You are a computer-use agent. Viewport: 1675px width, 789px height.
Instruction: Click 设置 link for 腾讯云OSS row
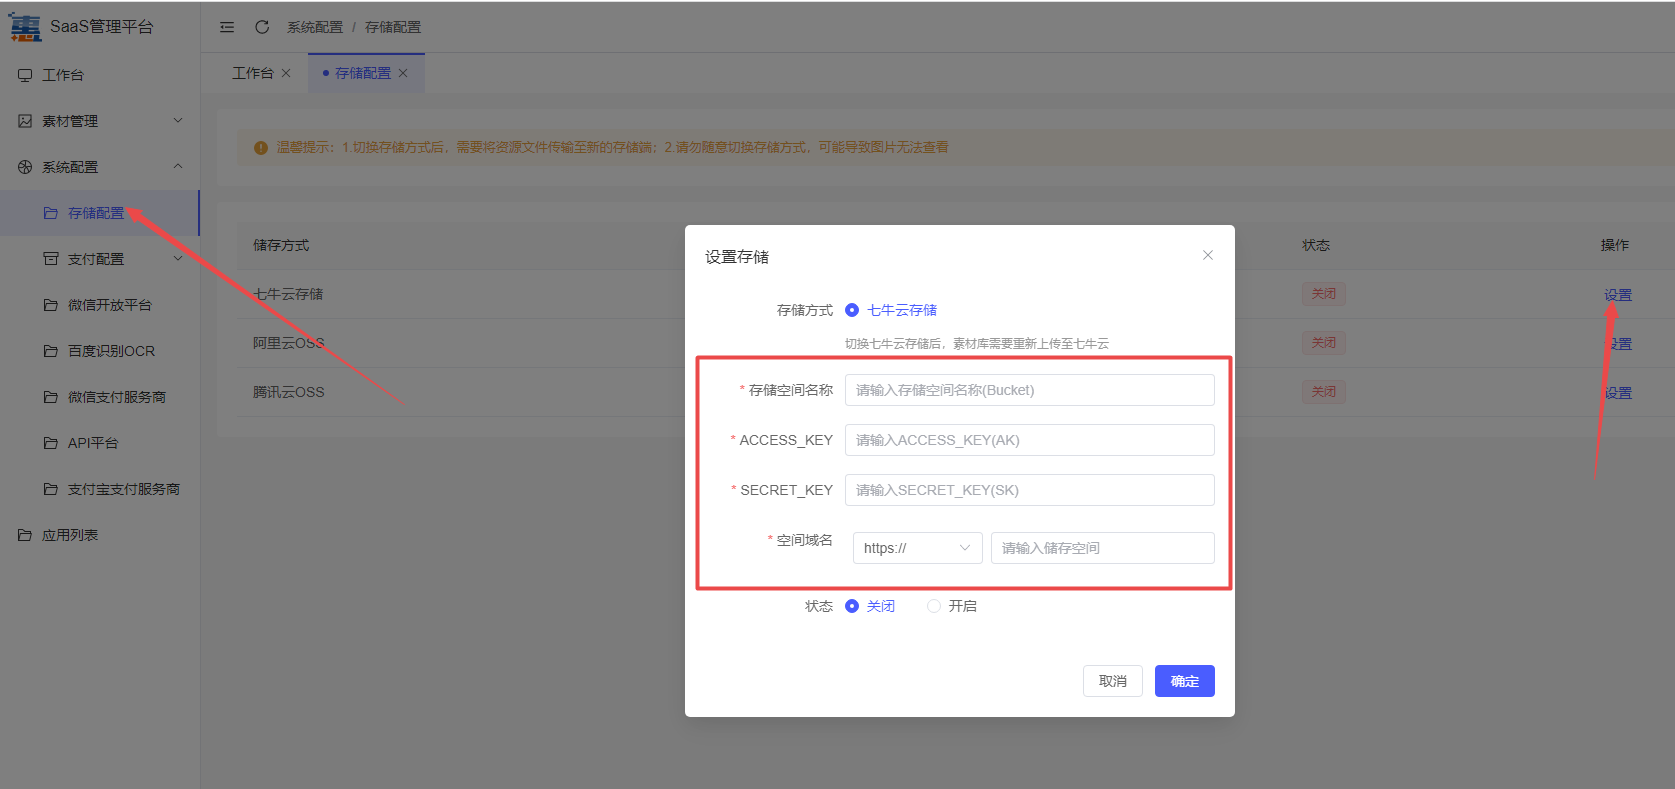click(x=1618, y=393)
